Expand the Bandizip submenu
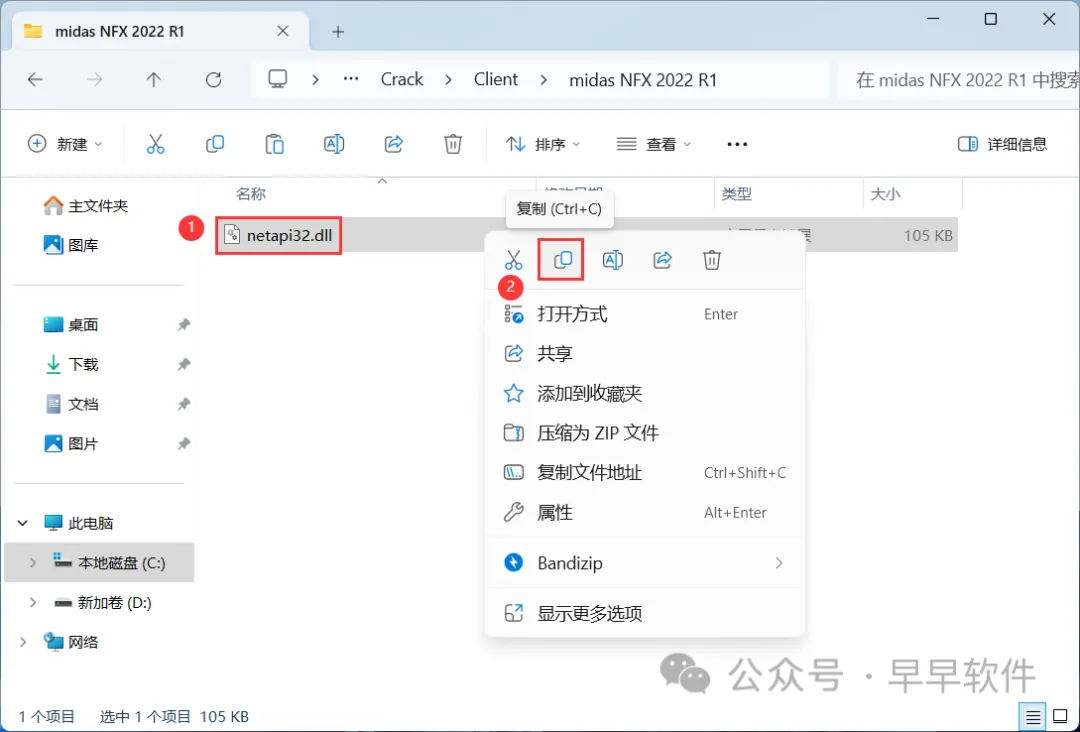 779,563
